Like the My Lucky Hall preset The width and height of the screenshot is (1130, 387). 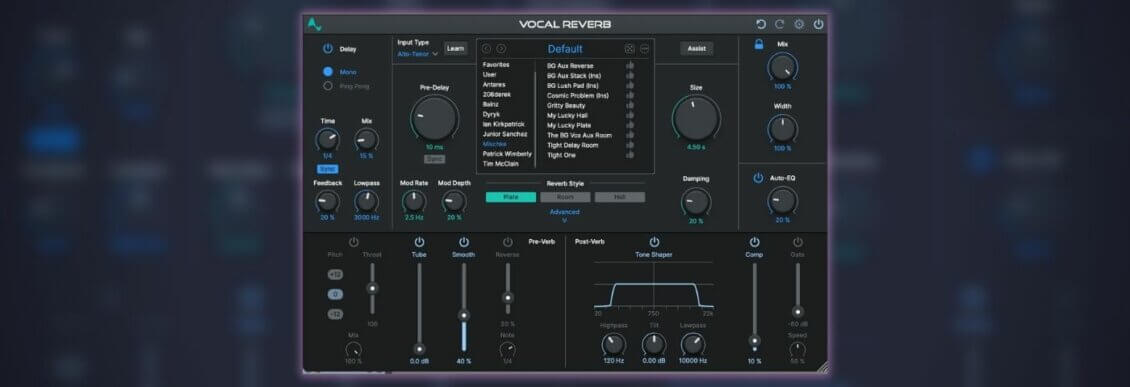[x=630, y=115]
